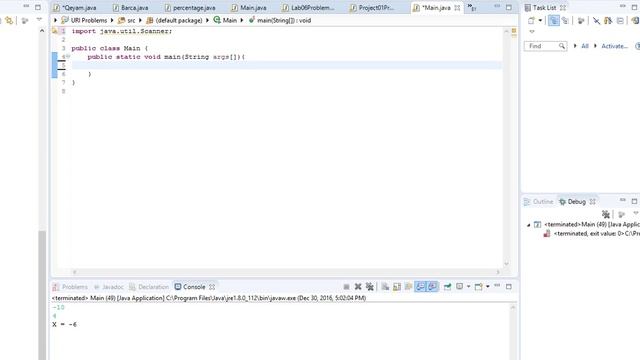
Task: Switch to the Declaration tab
Action: 149,287
